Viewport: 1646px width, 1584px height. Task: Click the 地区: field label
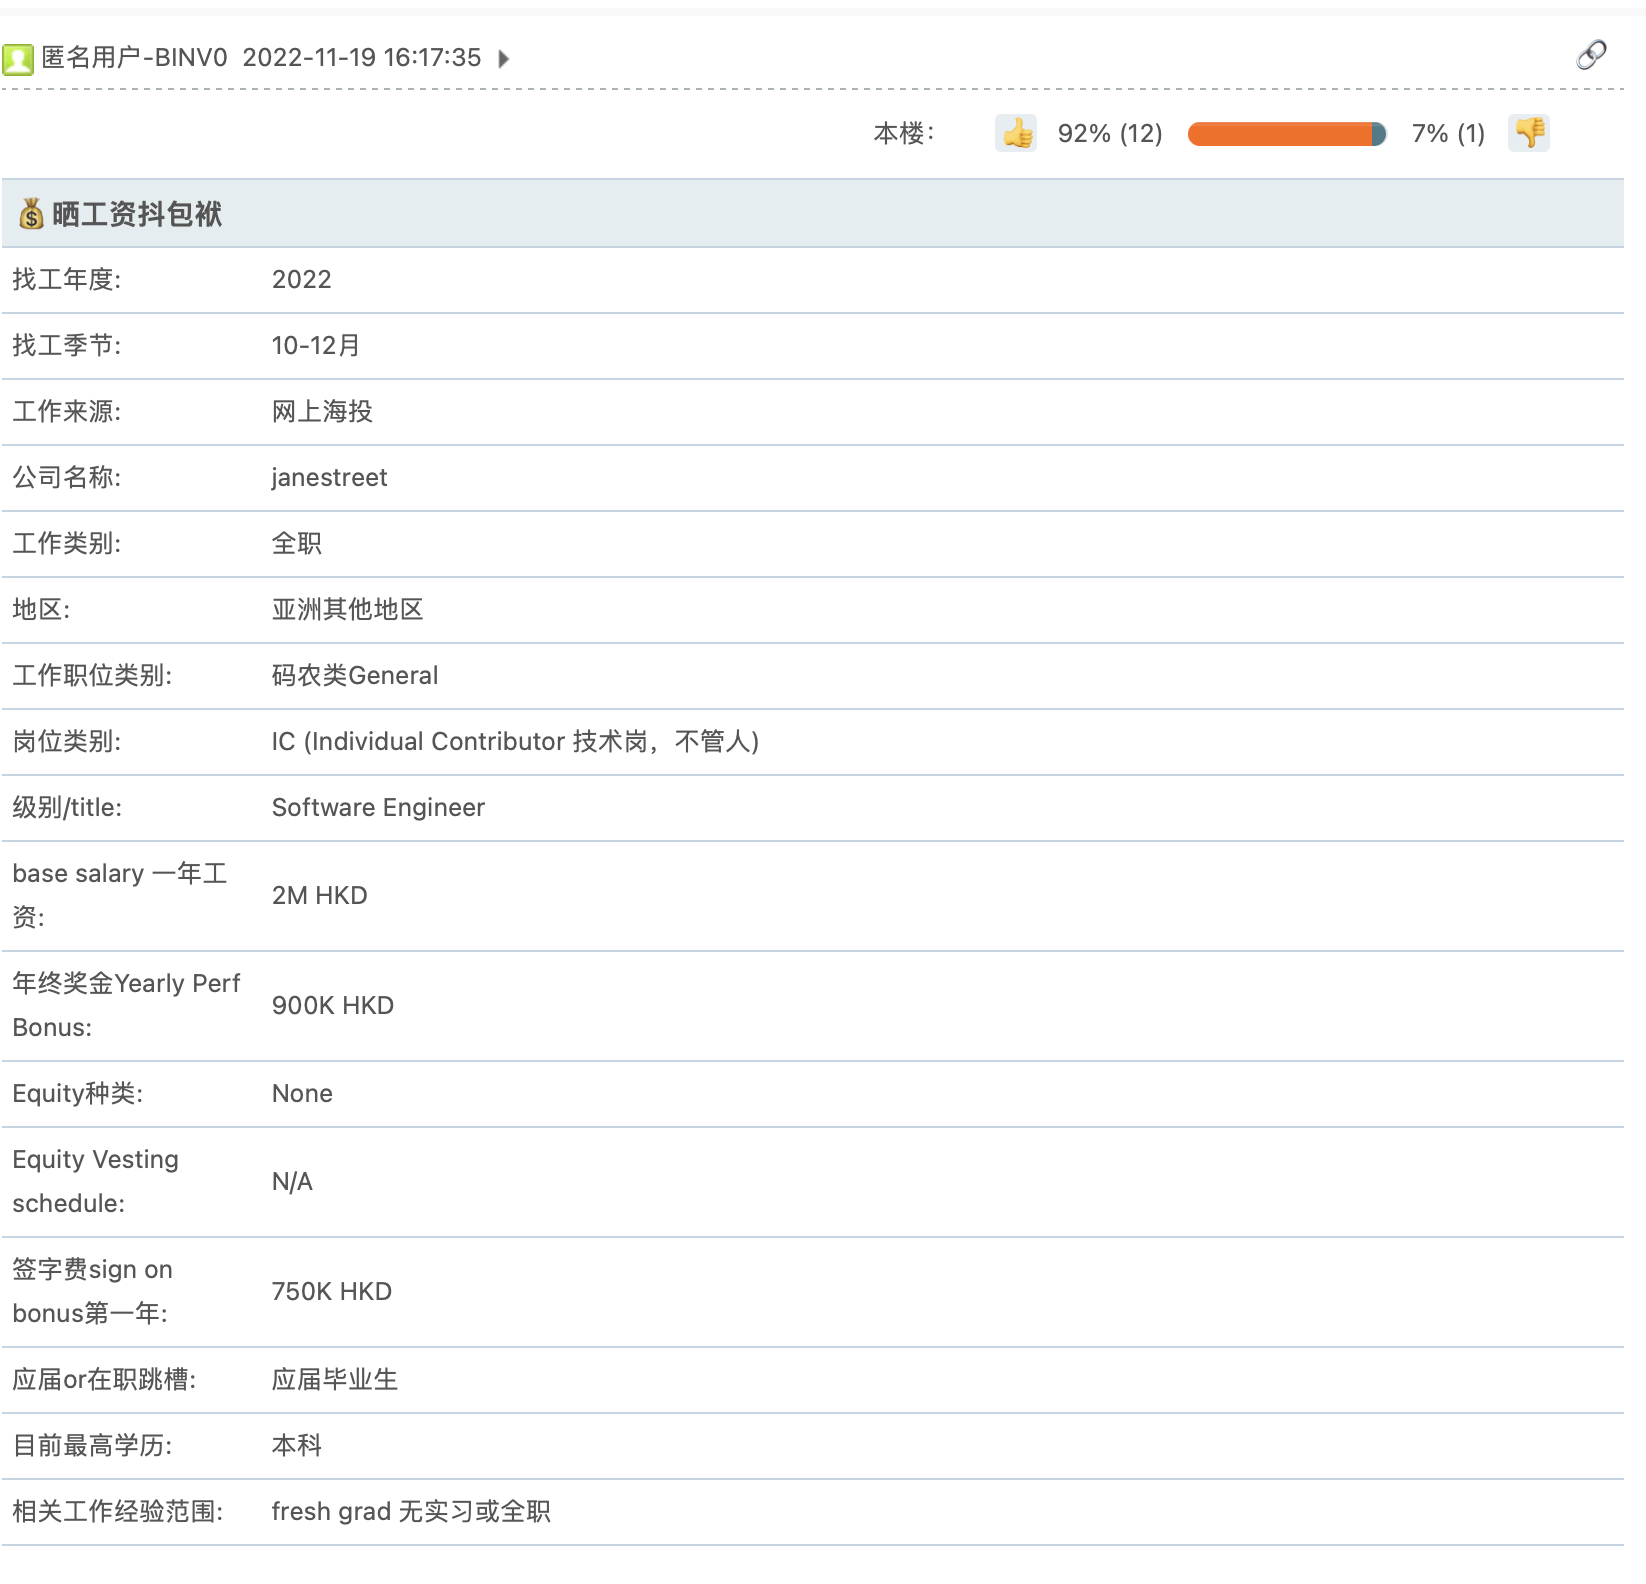tap(41, 609)
